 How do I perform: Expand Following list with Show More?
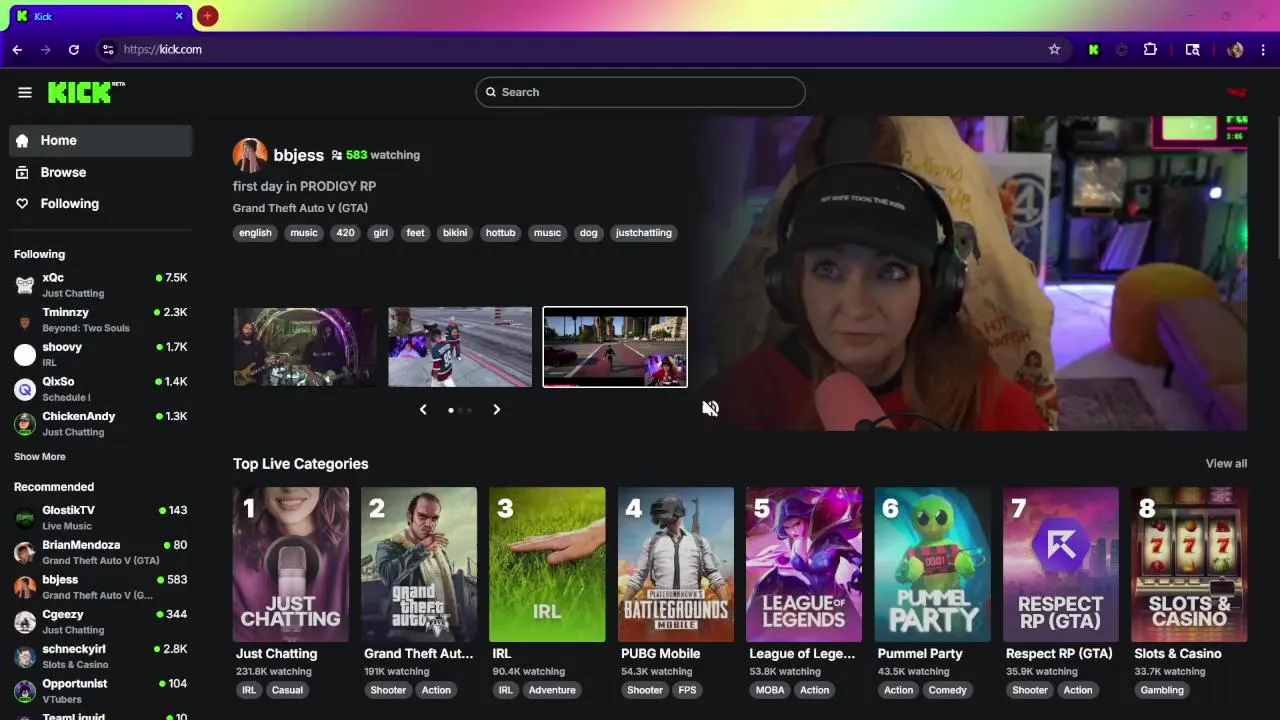tap(40, 457)
